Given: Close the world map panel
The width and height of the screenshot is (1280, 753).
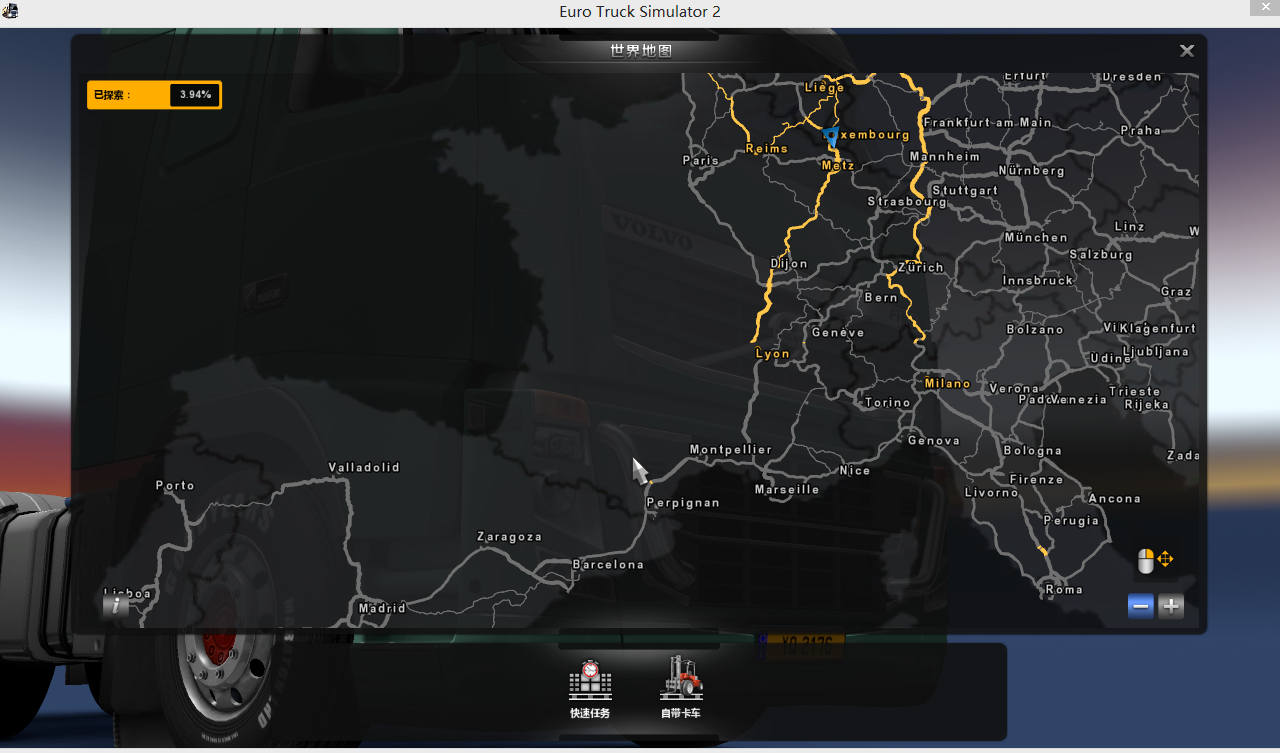Looking at the screenshot, I should tap(1187, 51).
